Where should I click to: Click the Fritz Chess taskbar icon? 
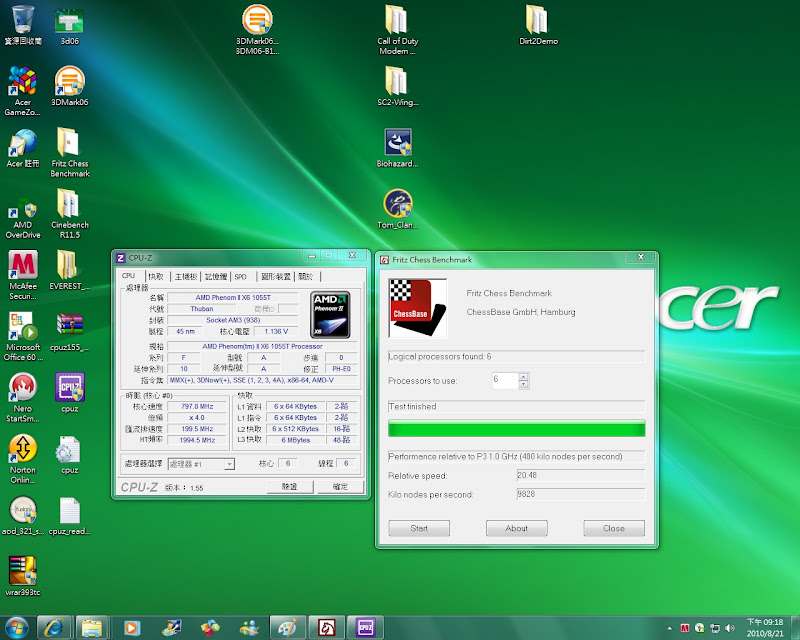pos(327,628)
